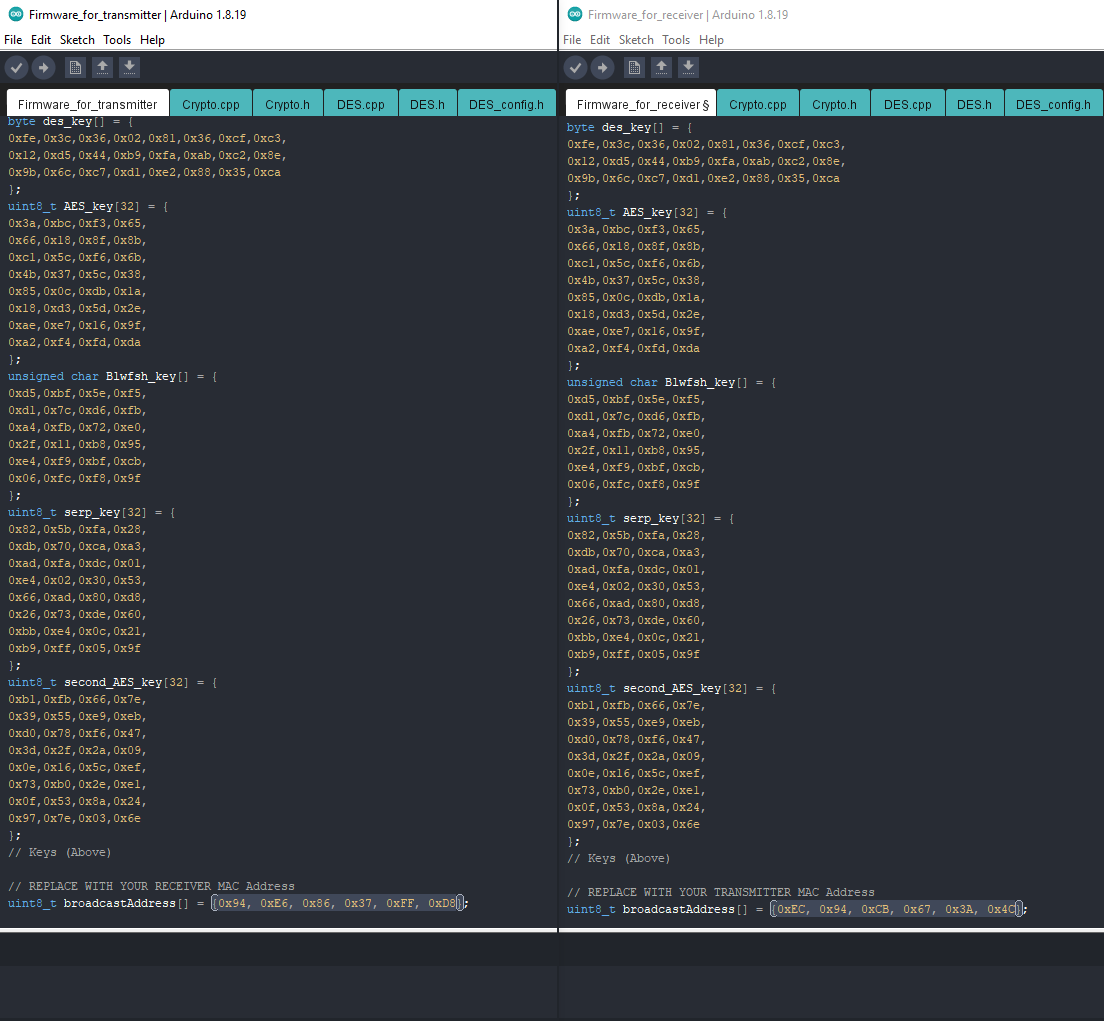The image size is (1104, 1021).
Task: Open Tools menu in transmitter window
Action: point(117,40)
